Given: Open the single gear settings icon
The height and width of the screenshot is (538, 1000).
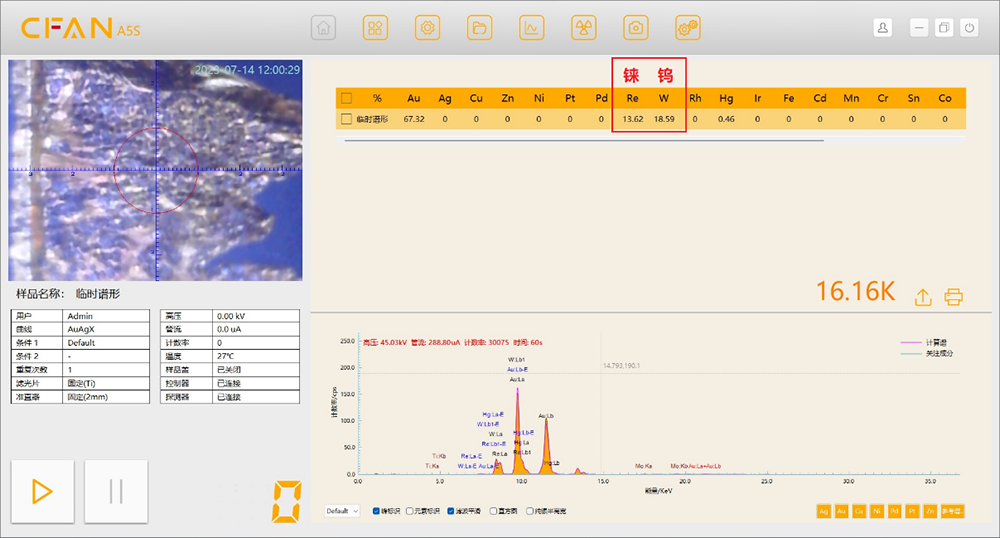Looking at the screenshot, I should coord(427,28).
